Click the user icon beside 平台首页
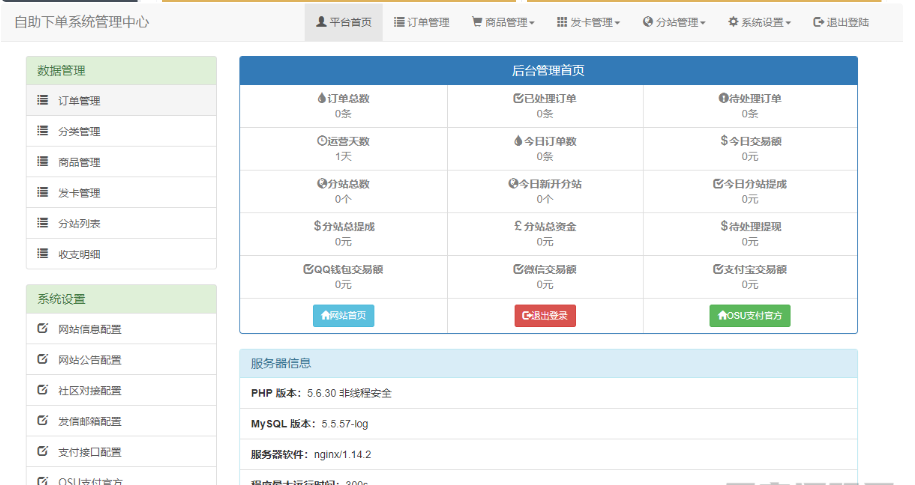The height and width of the screenshot is (485, 915). 321,22
